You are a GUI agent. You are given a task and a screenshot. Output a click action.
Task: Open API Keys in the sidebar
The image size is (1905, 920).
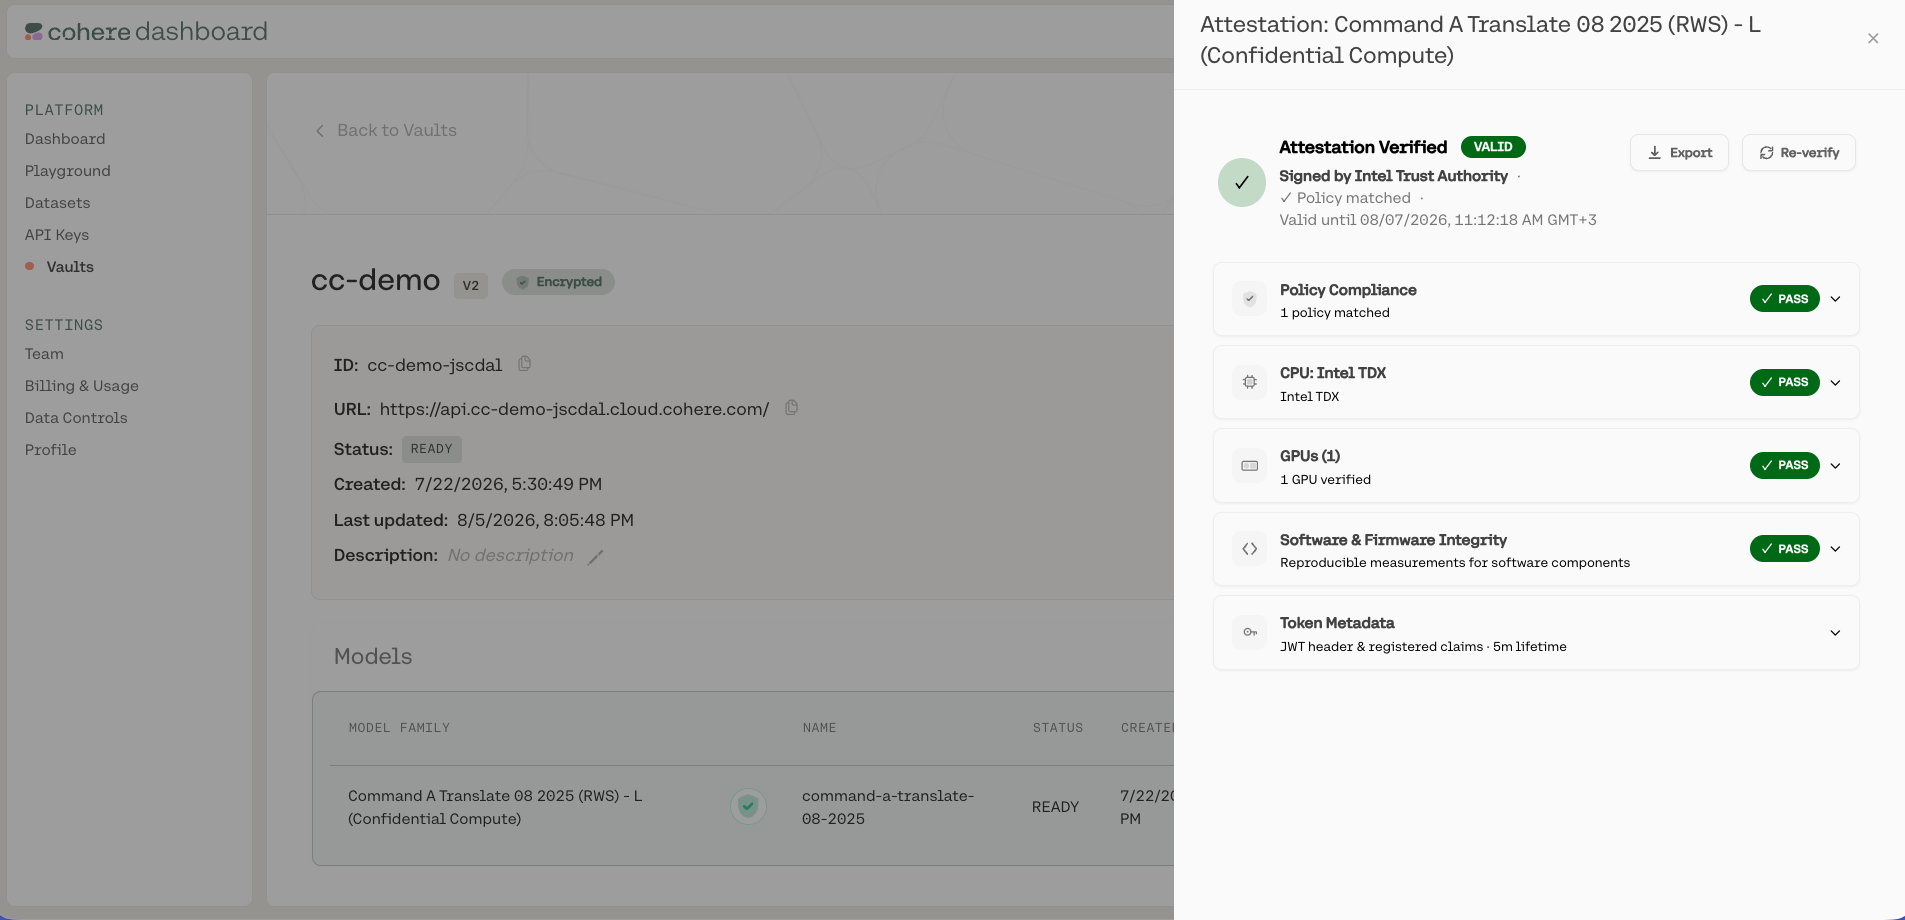pos(57,235)
